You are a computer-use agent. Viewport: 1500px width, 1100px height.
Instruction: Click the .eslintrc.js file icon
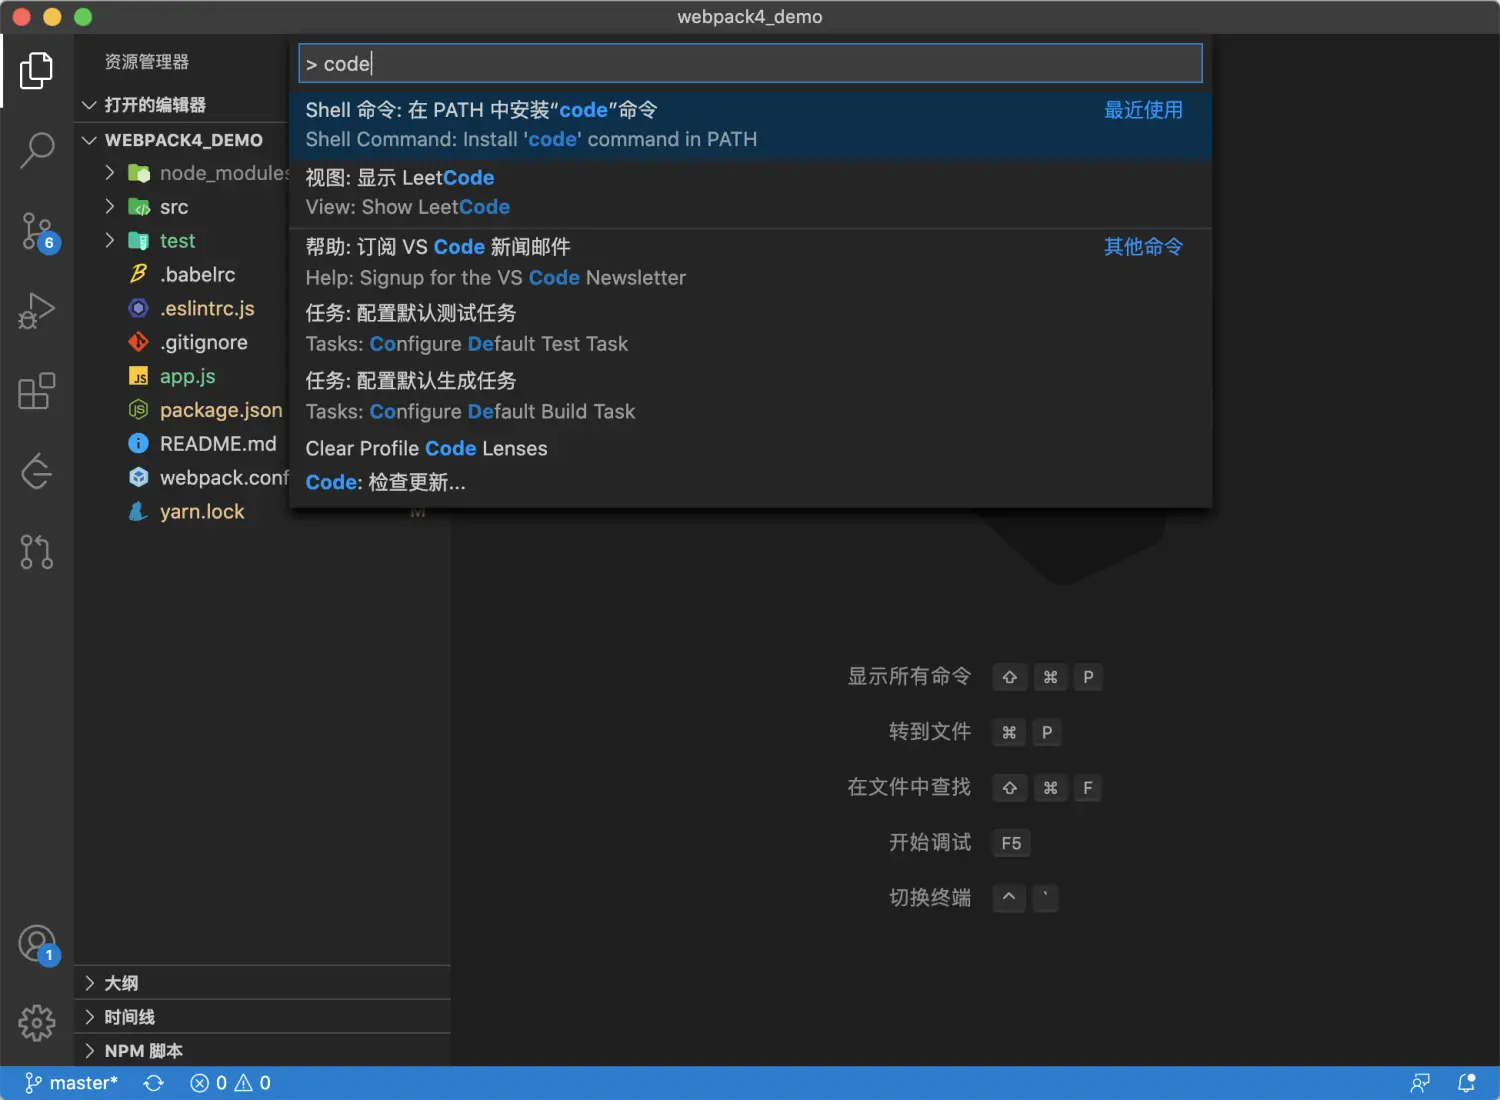[x=139, y=308]
